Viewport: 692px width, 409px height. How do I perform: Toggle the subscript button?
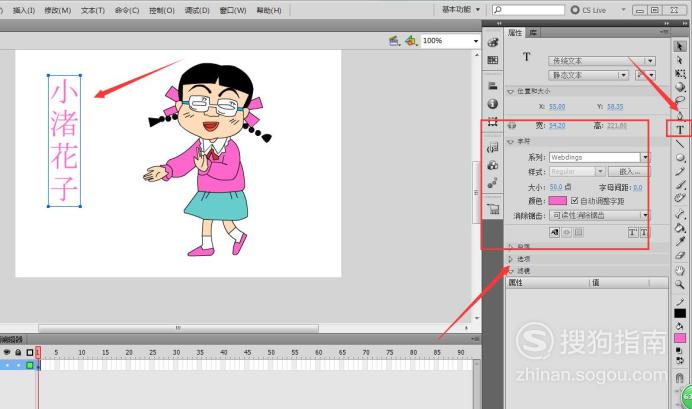[x=643, y=232]
